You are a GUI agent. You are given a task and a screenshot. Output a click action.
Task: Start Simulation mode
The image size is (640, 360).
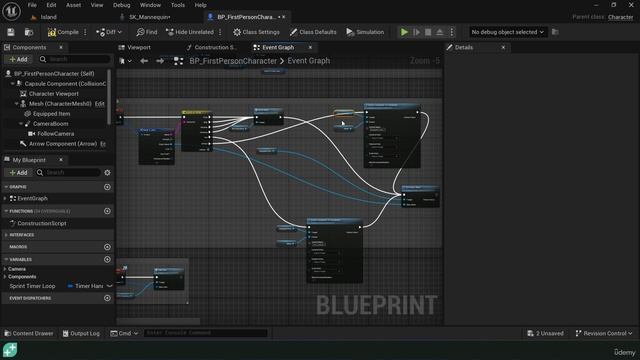(365, 32)
